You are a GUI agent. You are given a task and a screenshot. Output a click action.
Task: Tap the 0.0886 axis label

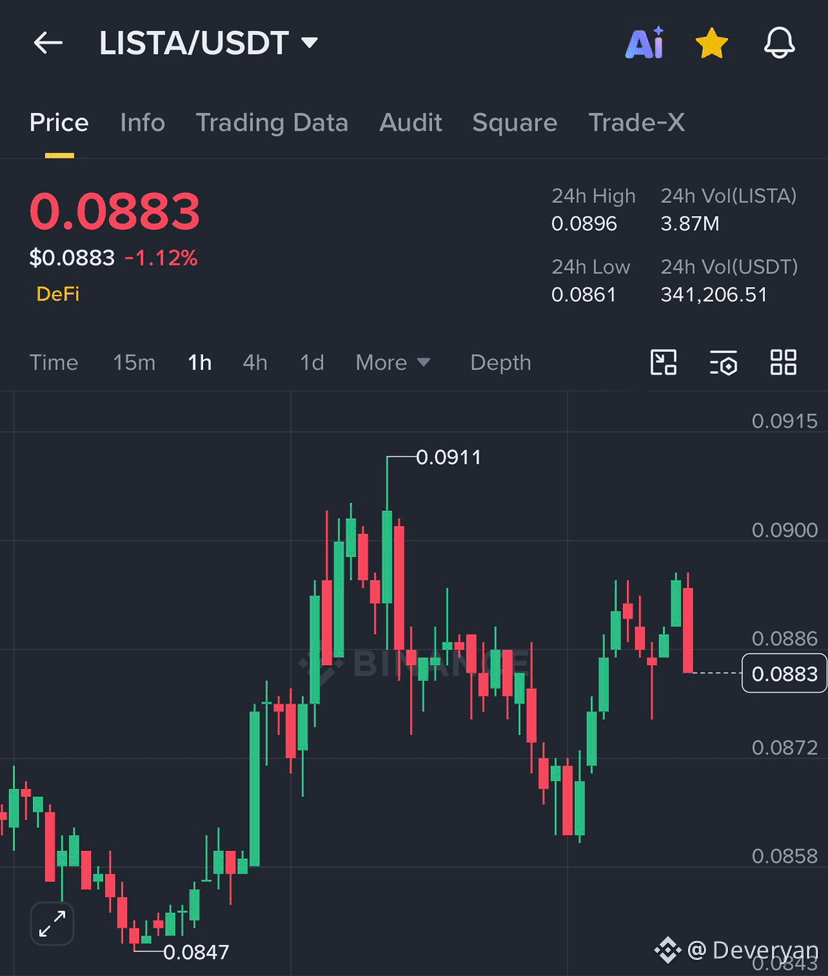pos(784,639)
